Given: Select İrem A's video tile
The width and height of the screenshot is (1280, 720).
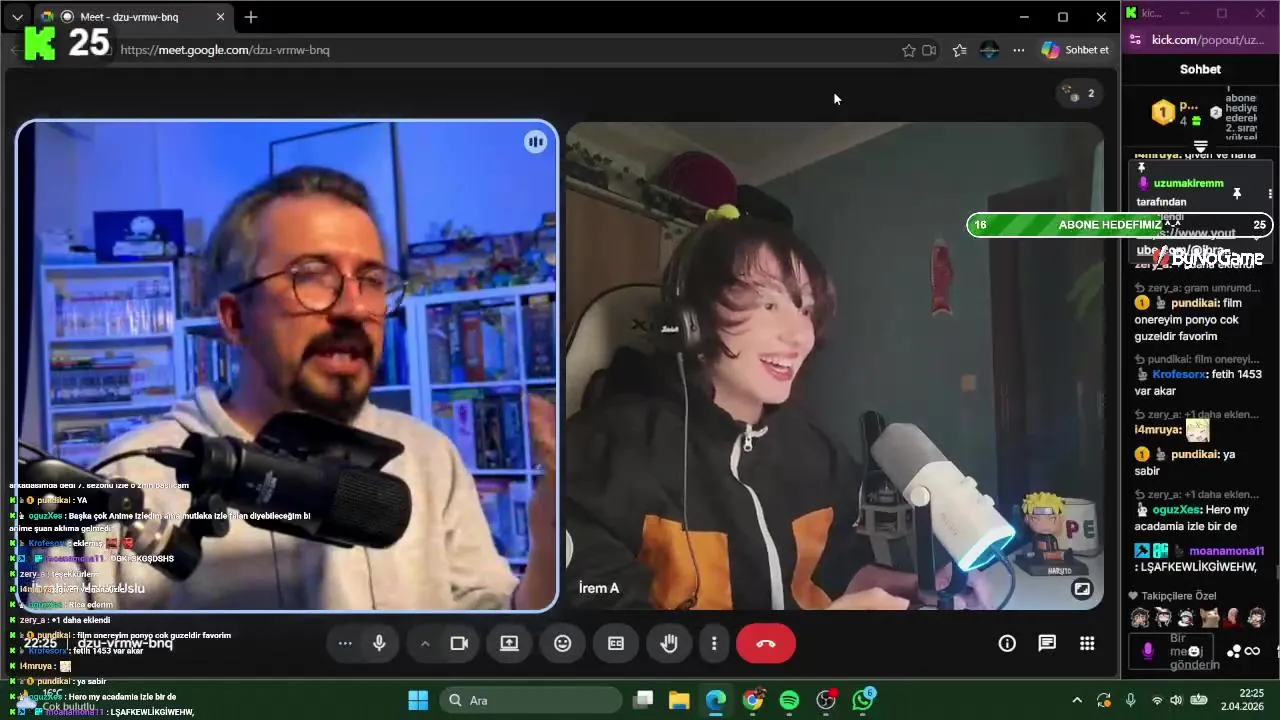Looking at the screenshot, I should click(834, 366).
